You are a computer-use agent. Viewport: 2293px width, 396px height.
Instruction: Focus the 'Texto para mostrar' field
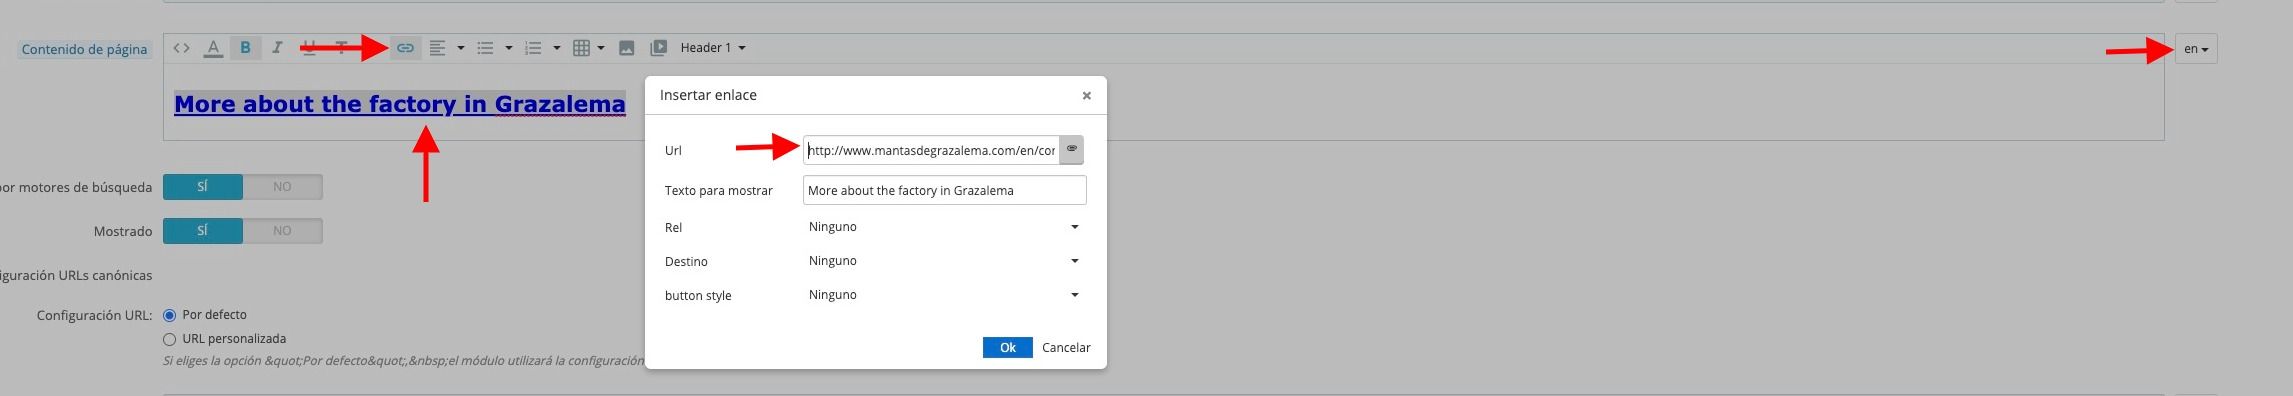click(x=945, y=190)
